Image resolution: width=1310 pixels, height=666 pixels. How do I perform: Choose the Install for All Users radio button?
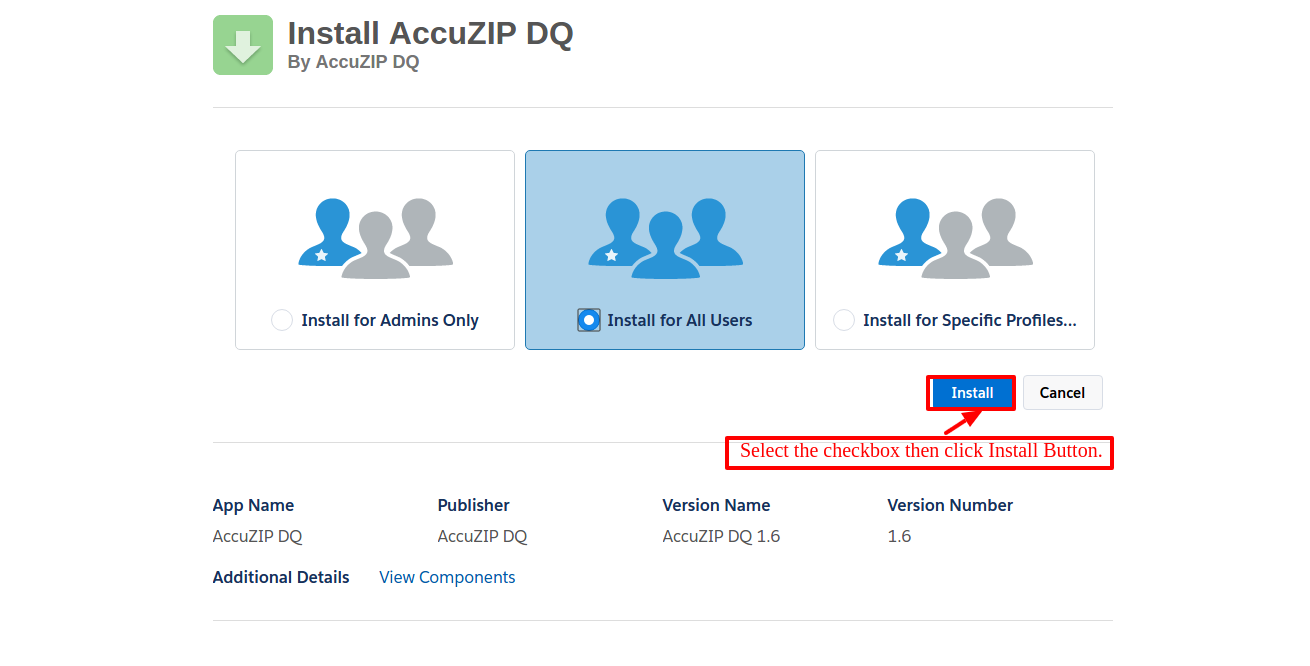point(589,320)
